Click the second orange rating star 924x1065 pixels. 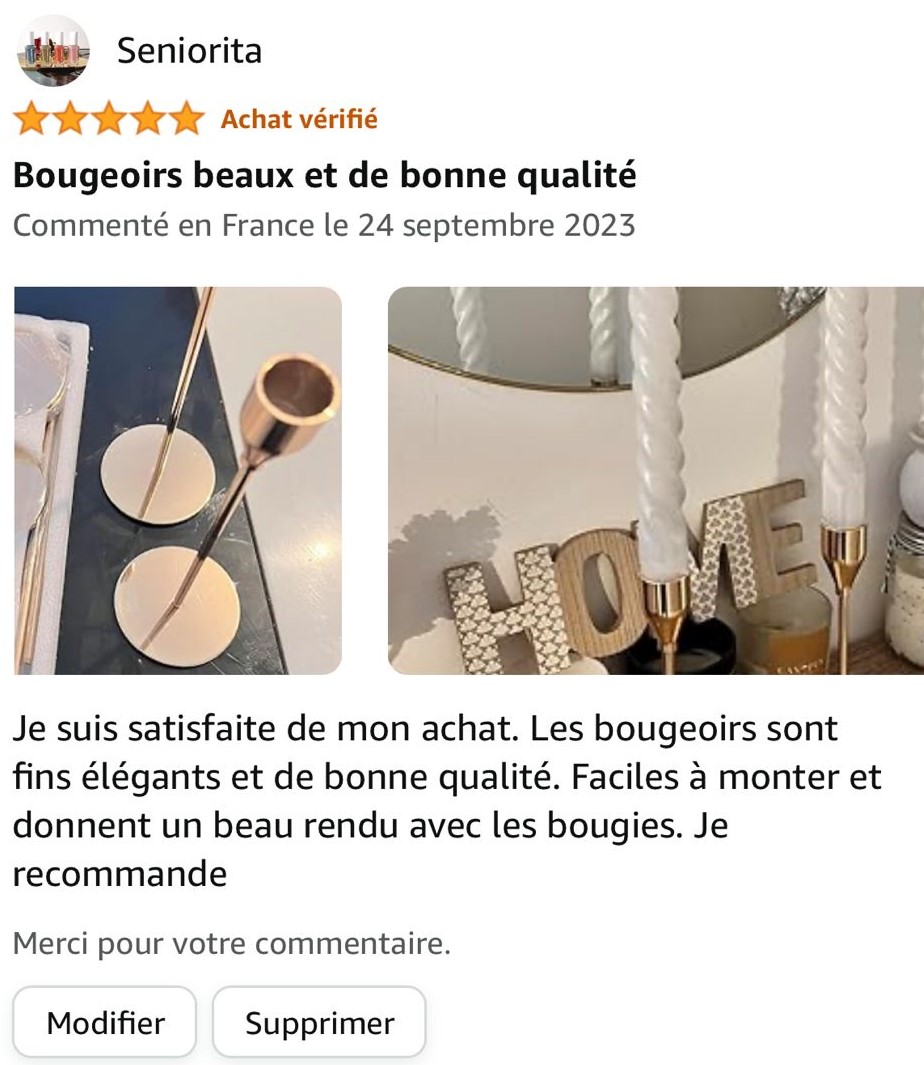point(70,119)
